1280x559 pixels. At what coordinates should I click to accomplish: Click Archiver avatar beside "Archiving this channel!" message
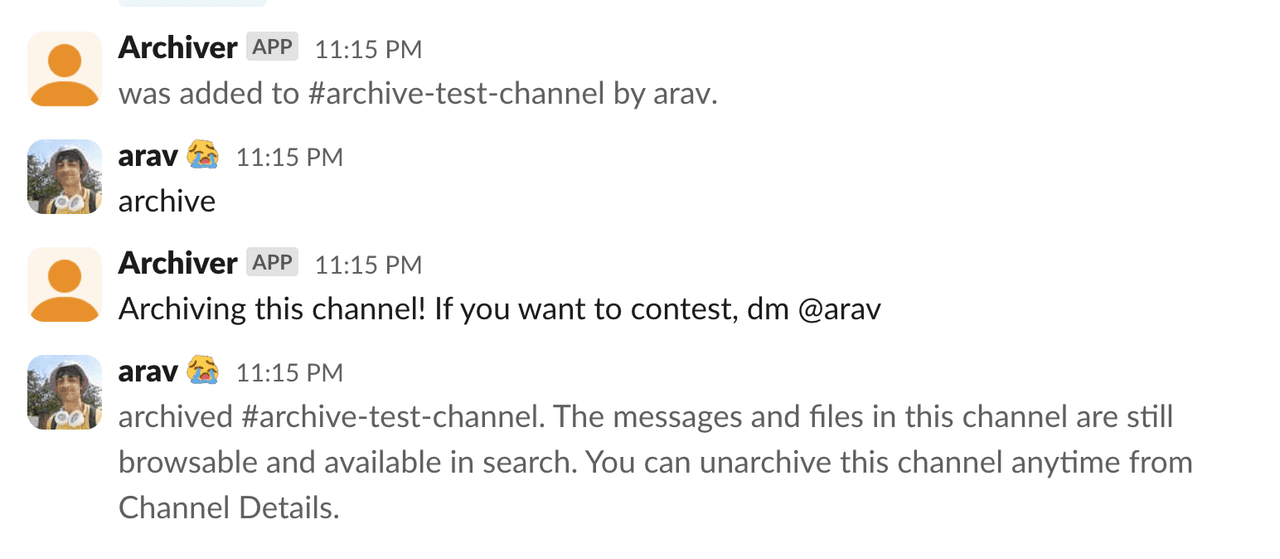pos(64,285)
